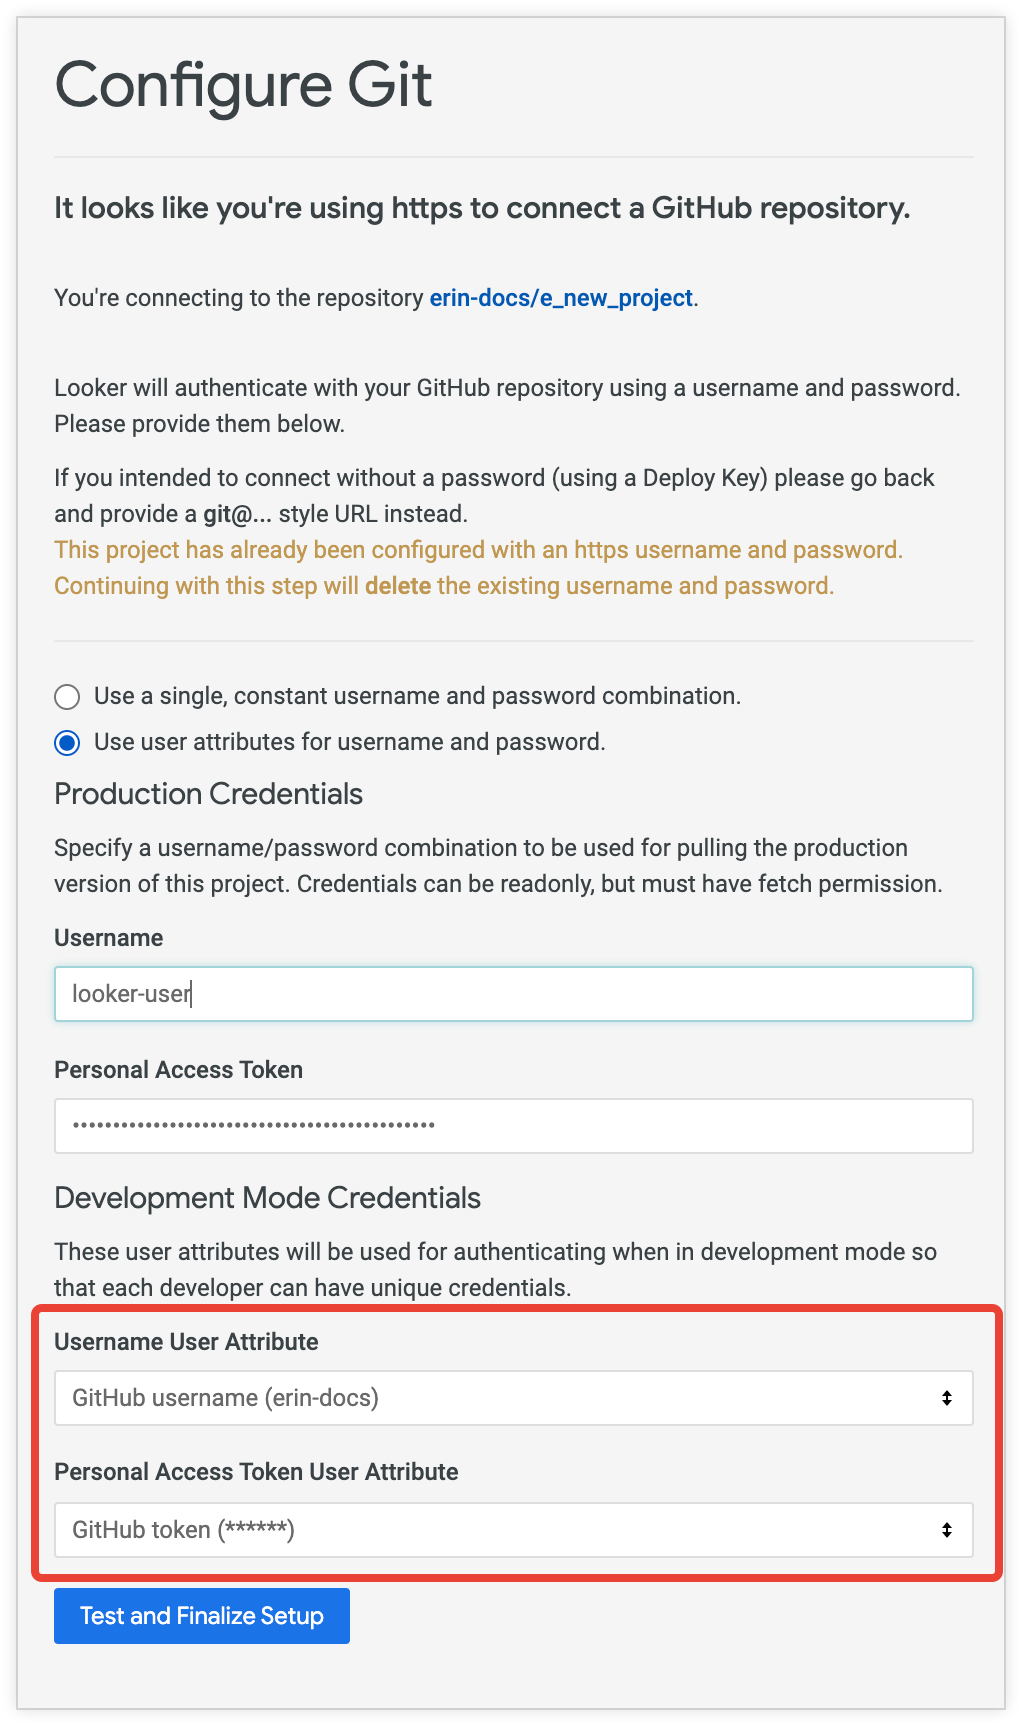
Task: Click the arrow icon on GitHub token dropdown
Action: pyautogui.click(x=946, y=1530)
